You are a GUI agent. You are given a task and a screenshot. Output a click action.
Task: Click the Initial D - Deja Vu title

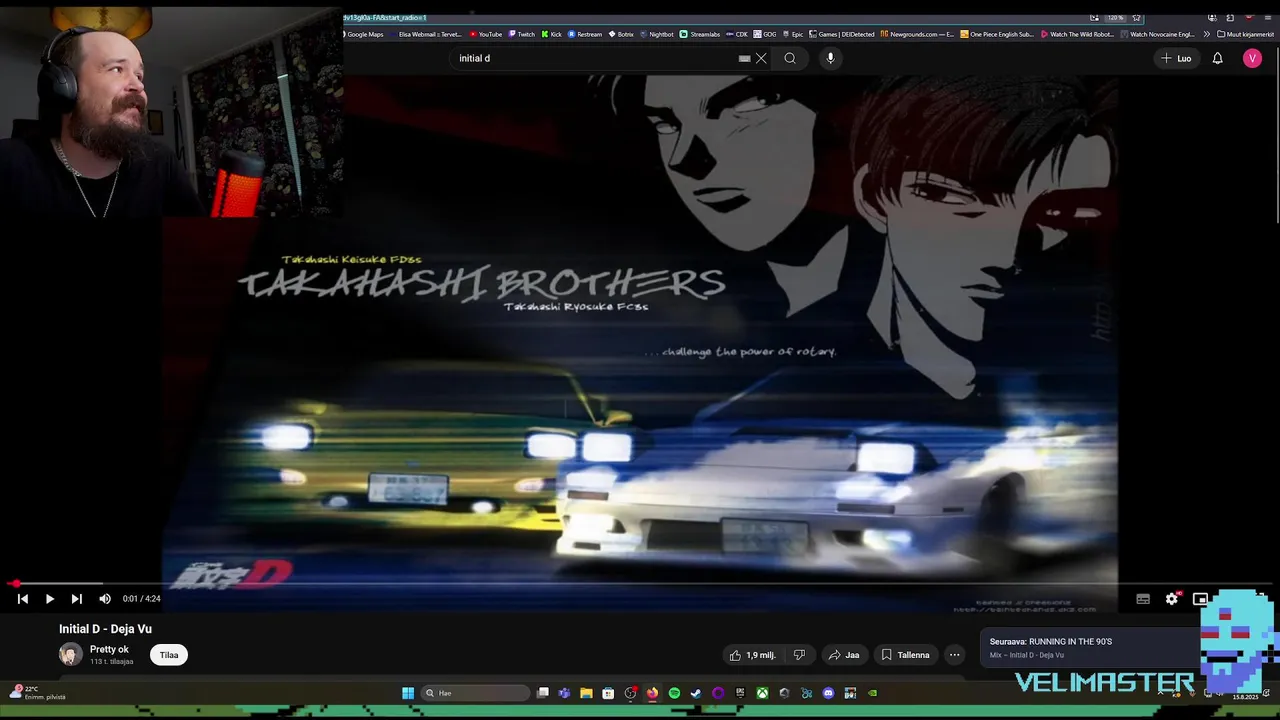(x=105, y=629)
